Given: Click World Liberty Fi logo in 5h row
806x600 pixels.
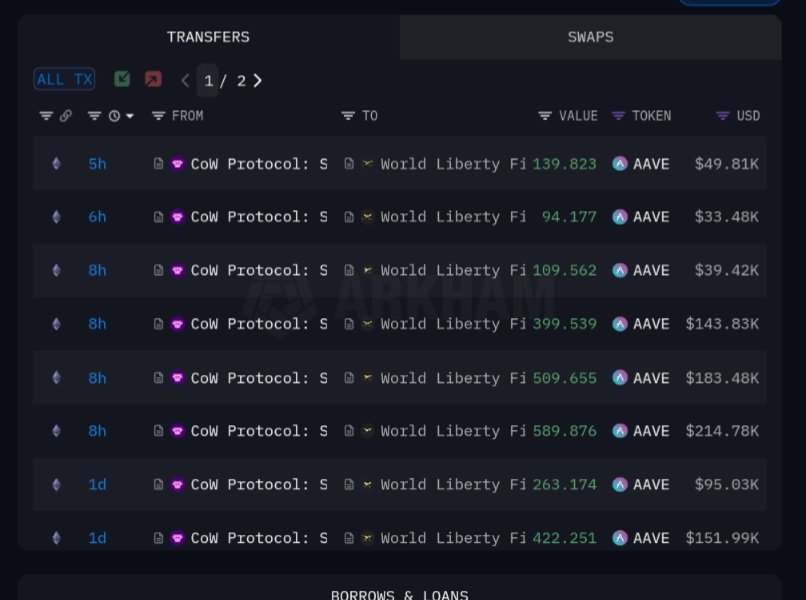Looking at the screenshot, I should coord(368,164).
